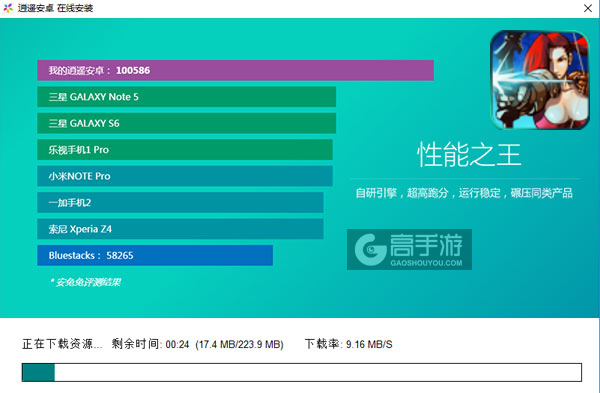Select the 三星 GALAXY Note 5 bar

point(186,97)
